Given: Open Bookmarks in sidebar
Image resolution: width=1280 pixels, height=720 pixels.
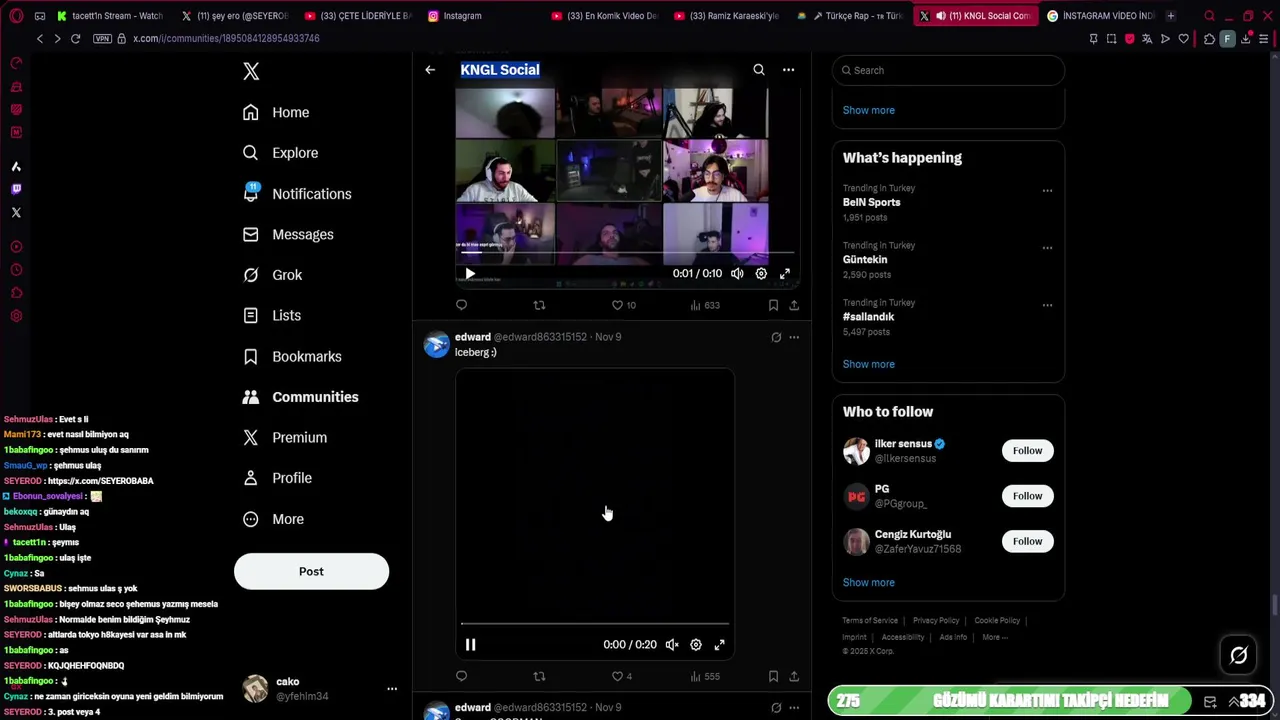Looking at the screenshot, I should tap(292, 356).
